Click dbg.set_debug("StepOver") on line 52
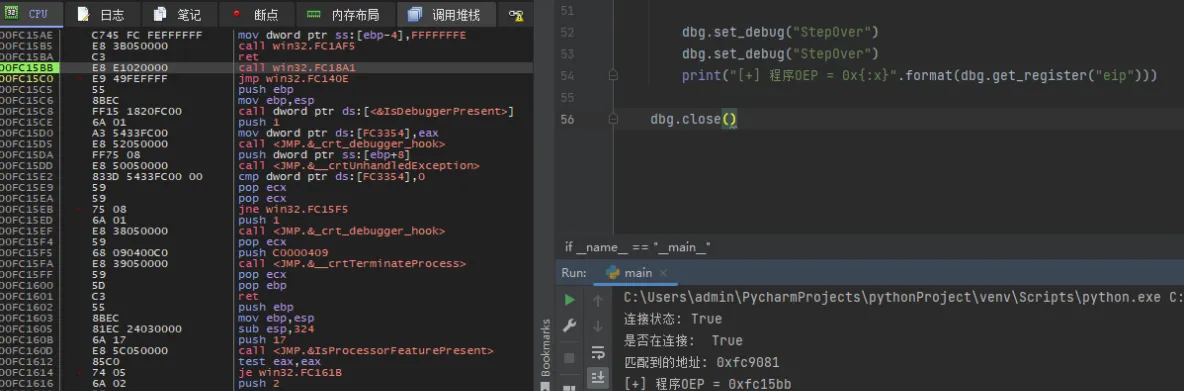This screenshot has width=1184, height=391. tap(780, 32)
